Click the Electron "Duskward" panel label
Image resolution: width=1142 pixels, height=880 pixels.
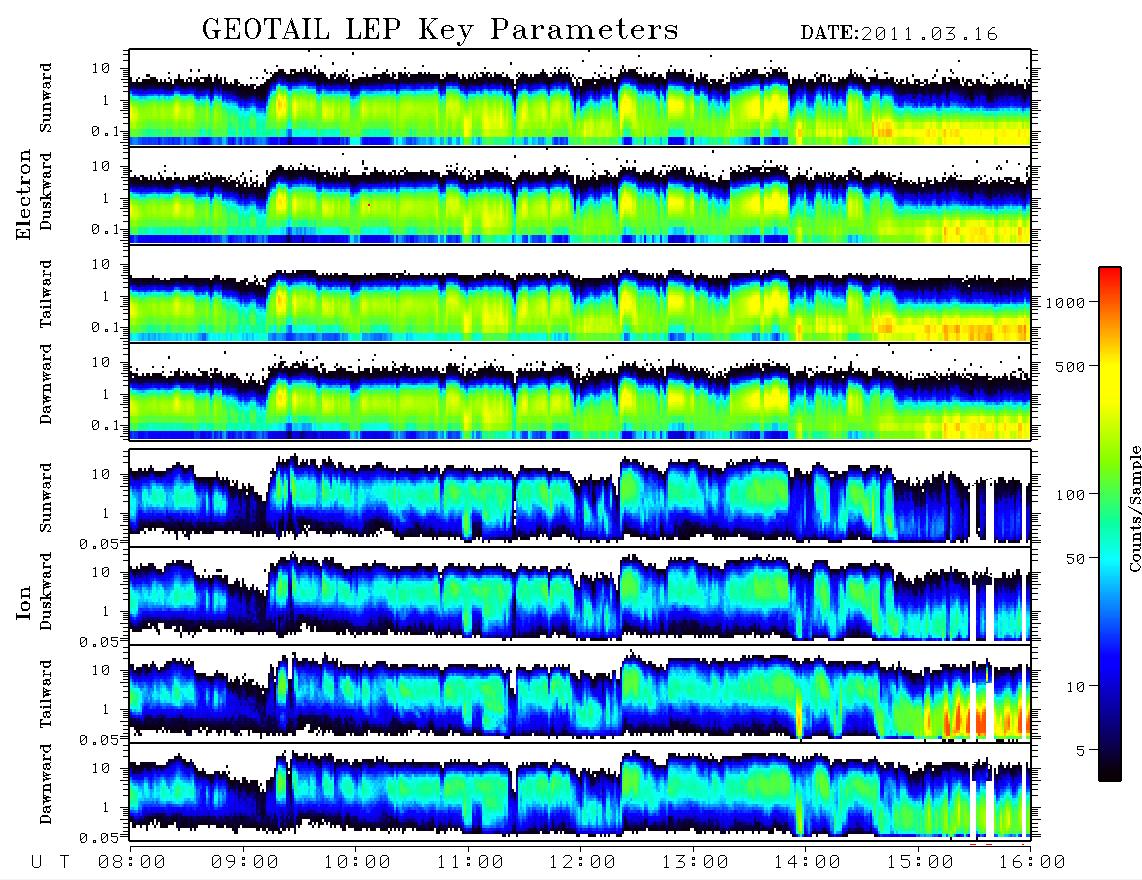46,191
